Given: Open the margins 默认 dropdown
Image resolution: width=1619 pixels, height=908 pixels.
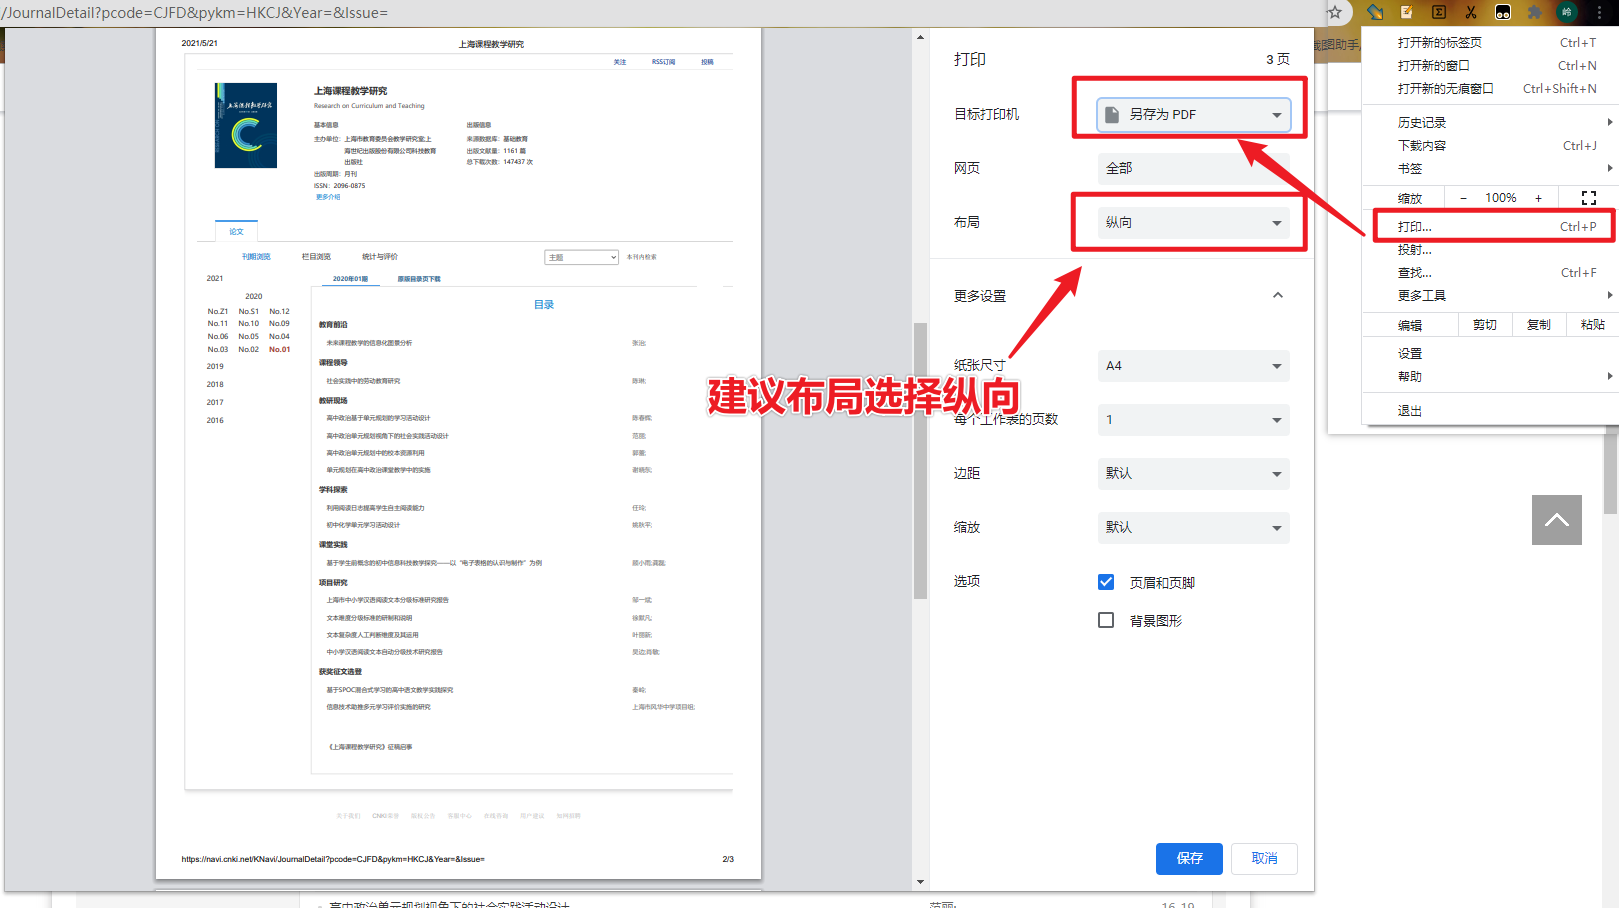Looking at the screenshot, I should point(1193,474).
